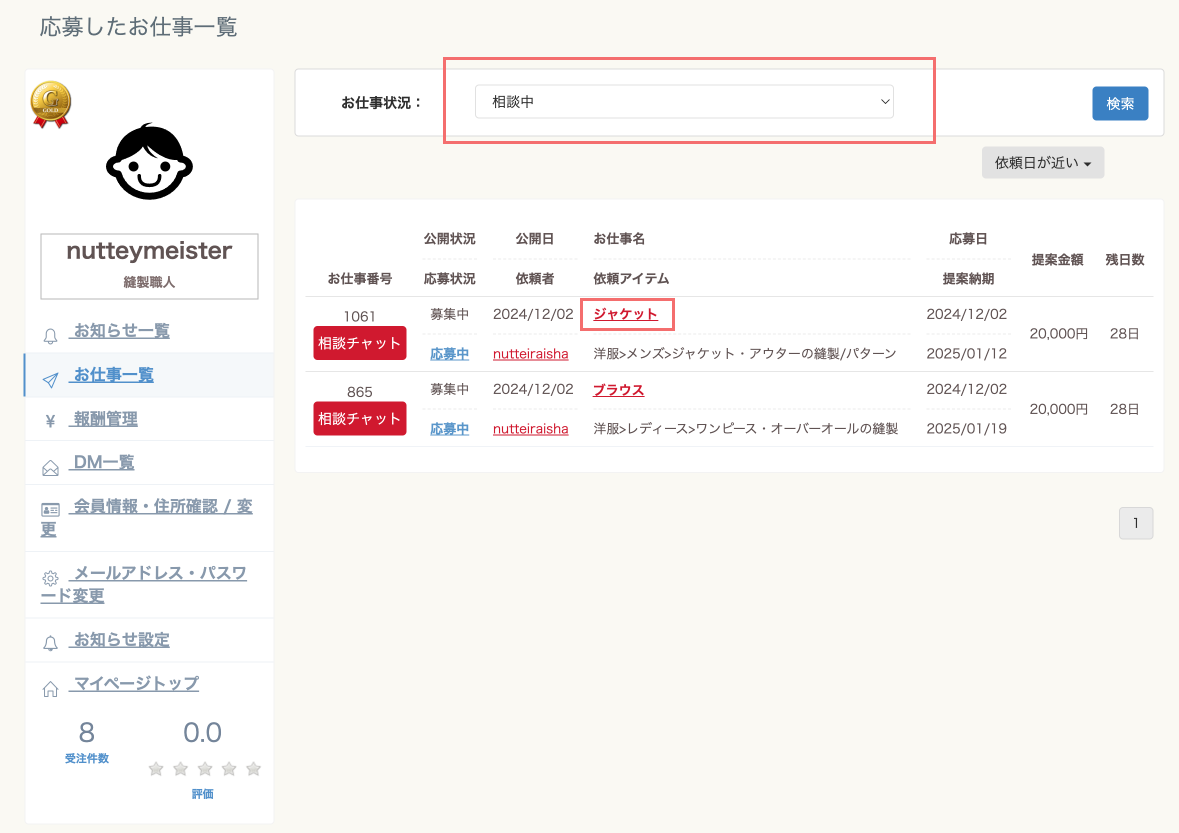
Task: Open the お知らせ一覧 menu link
Action: pyautogui.click(x=121, y=331)
